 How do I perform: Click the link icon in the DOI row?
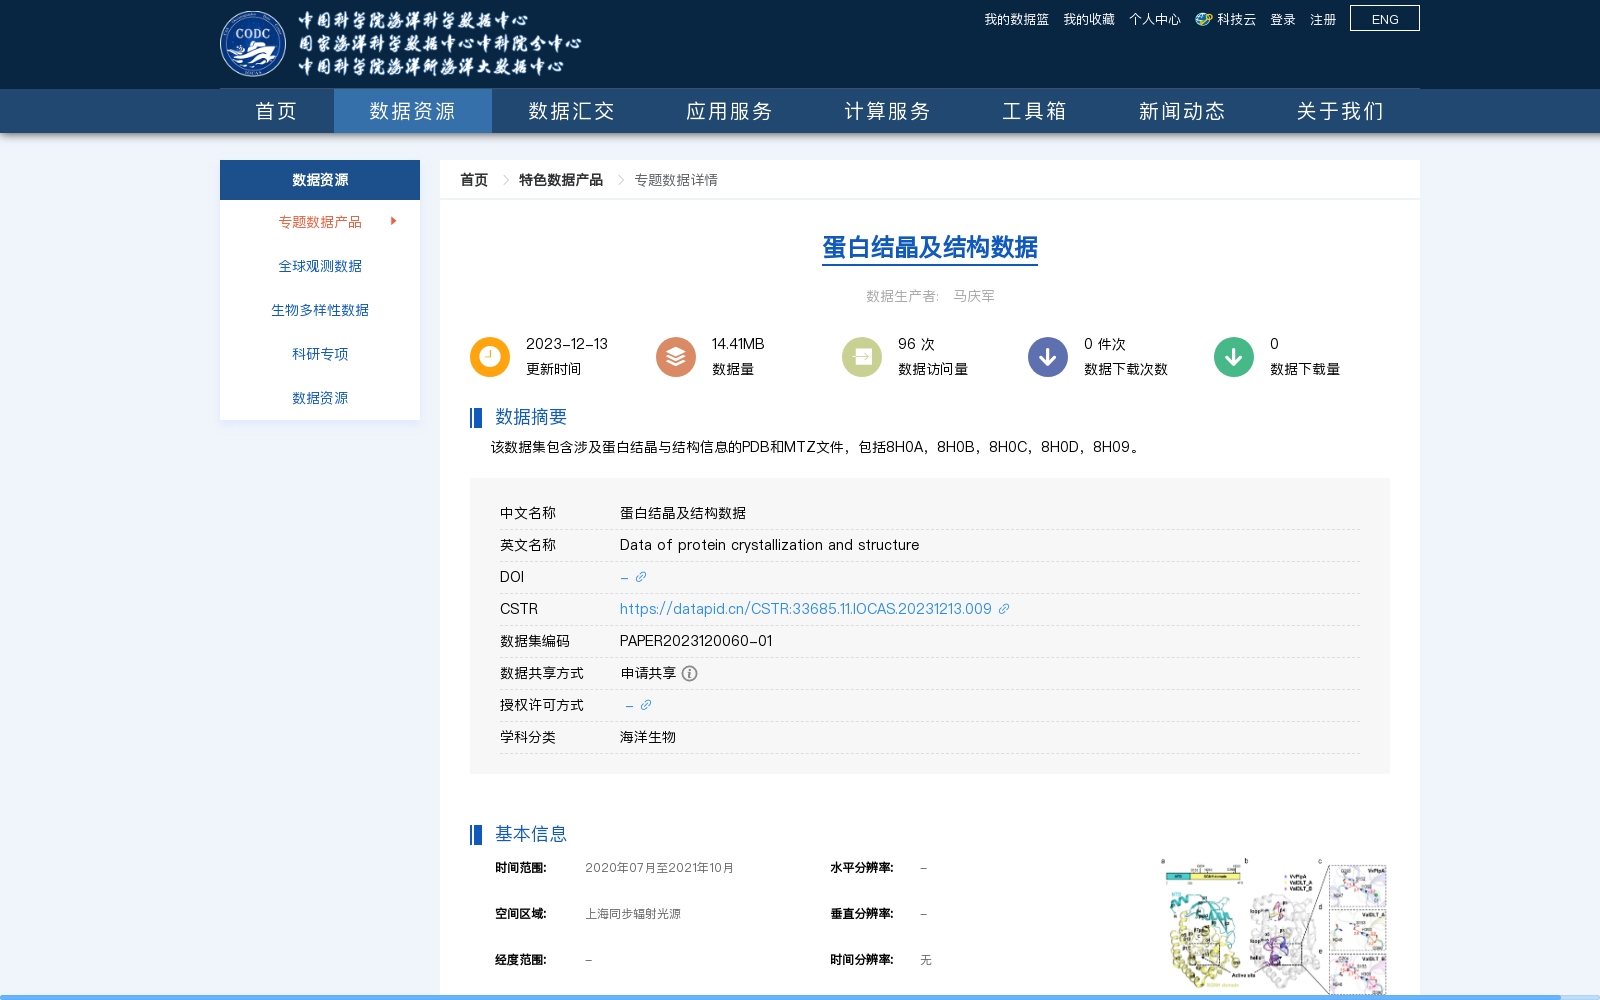pos(640,577)
